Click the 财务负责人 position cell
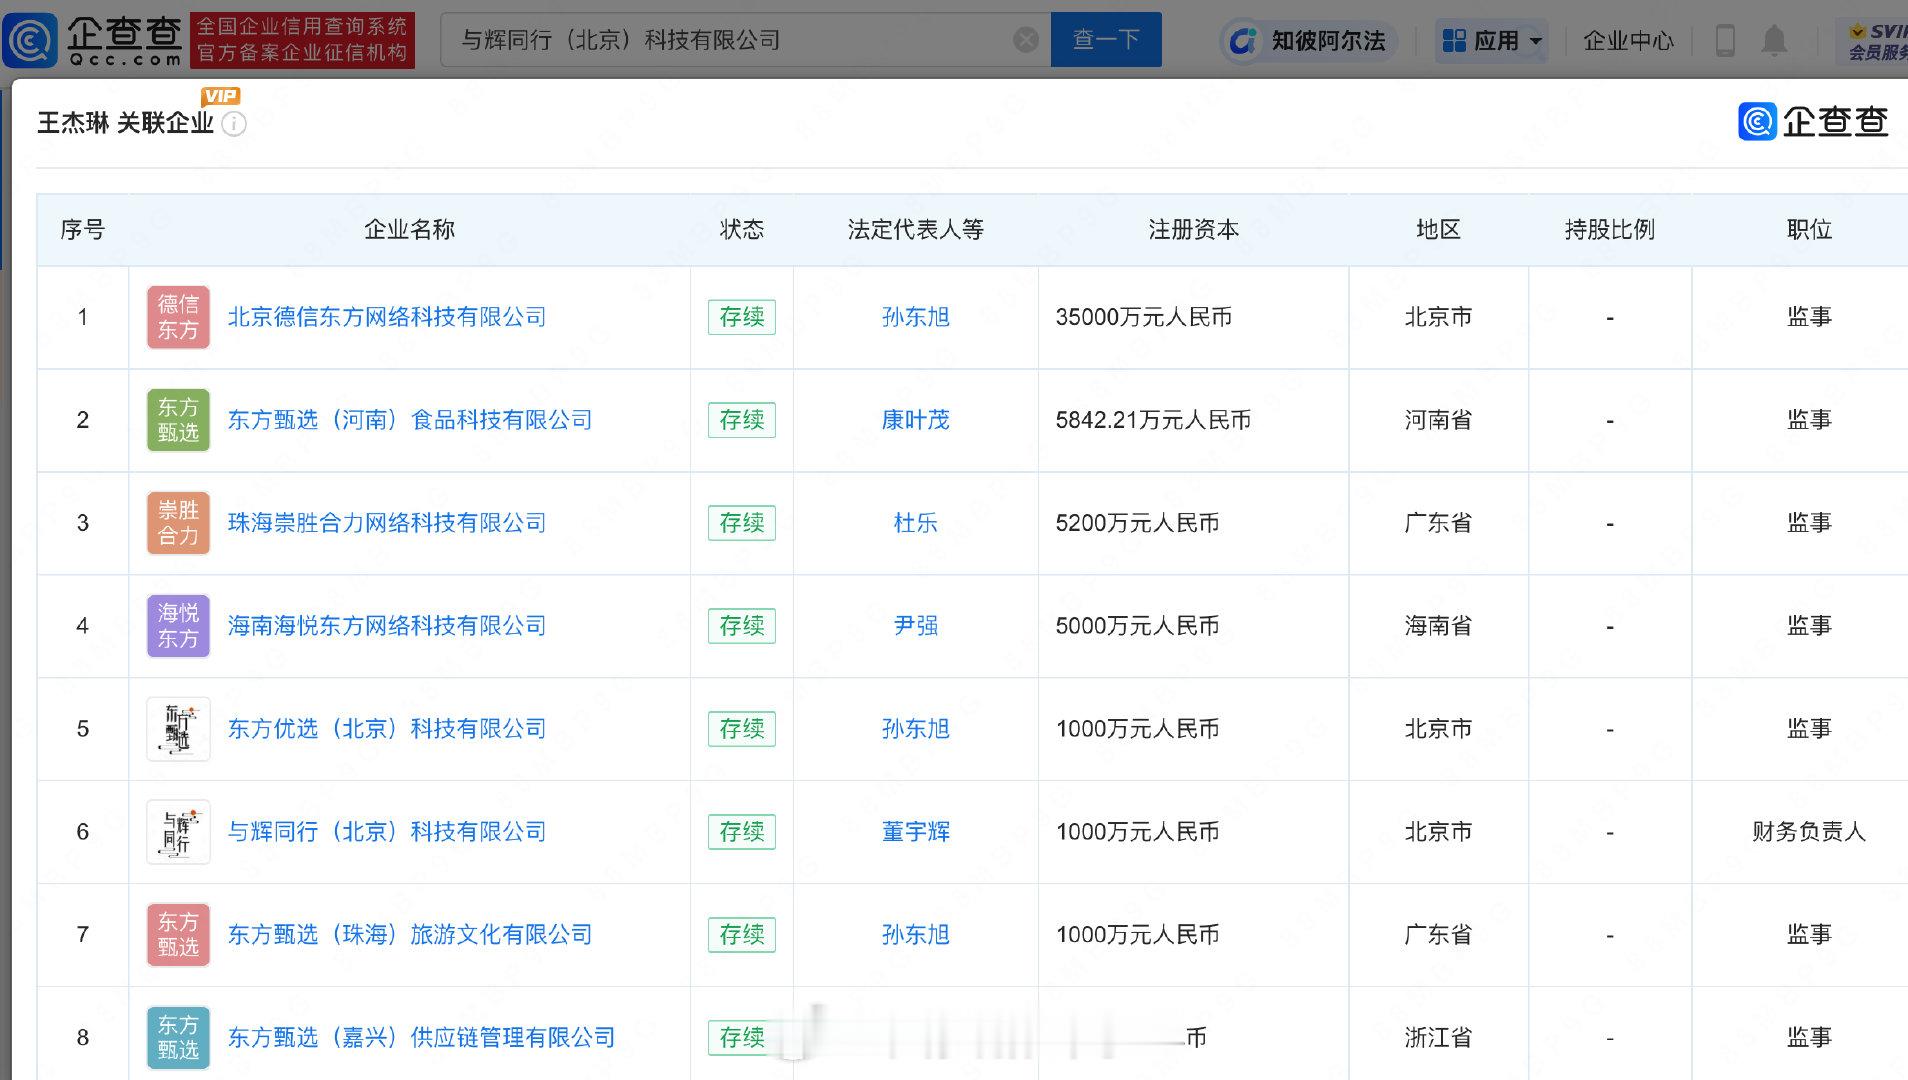1908x1080 pixels. tap(1809, 832)
